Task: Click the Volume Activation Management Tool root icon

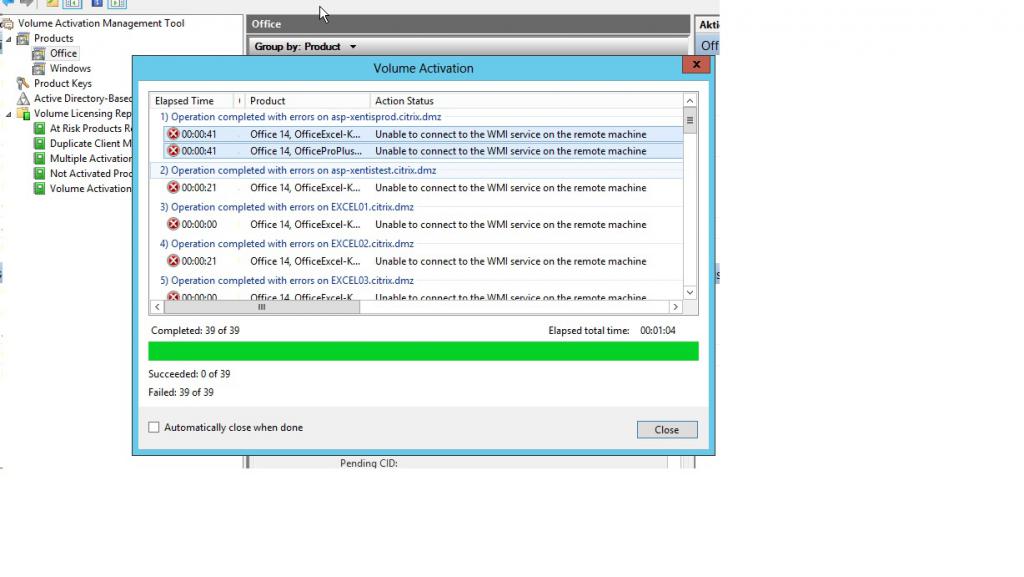Action: click(8, 23)
